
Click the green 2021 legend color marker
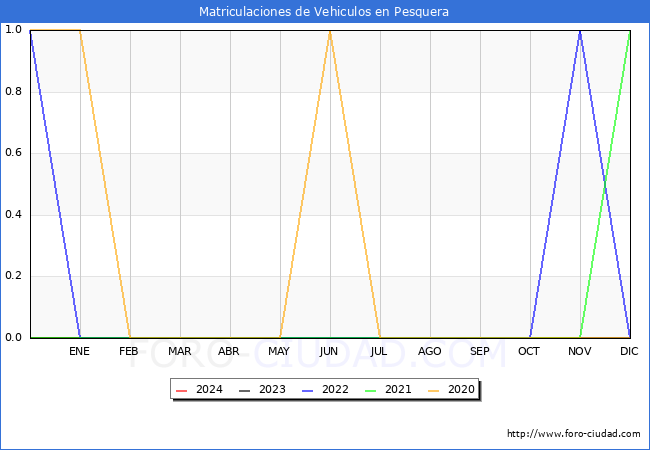point(371,391)
